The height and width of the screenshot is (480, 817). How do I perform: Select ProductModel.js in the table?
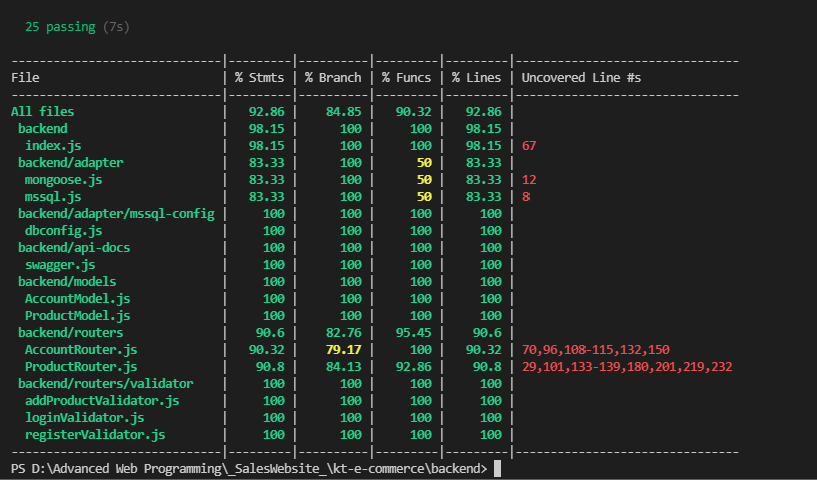(77, 316)
